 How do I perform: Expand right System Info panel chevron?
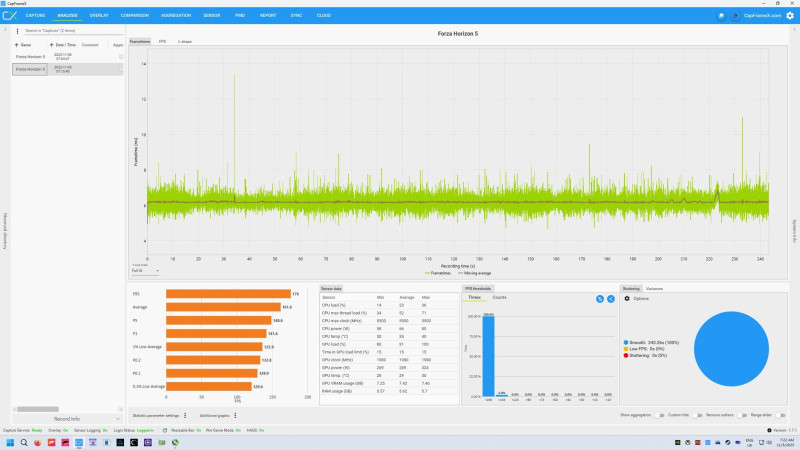pos(794,30)
